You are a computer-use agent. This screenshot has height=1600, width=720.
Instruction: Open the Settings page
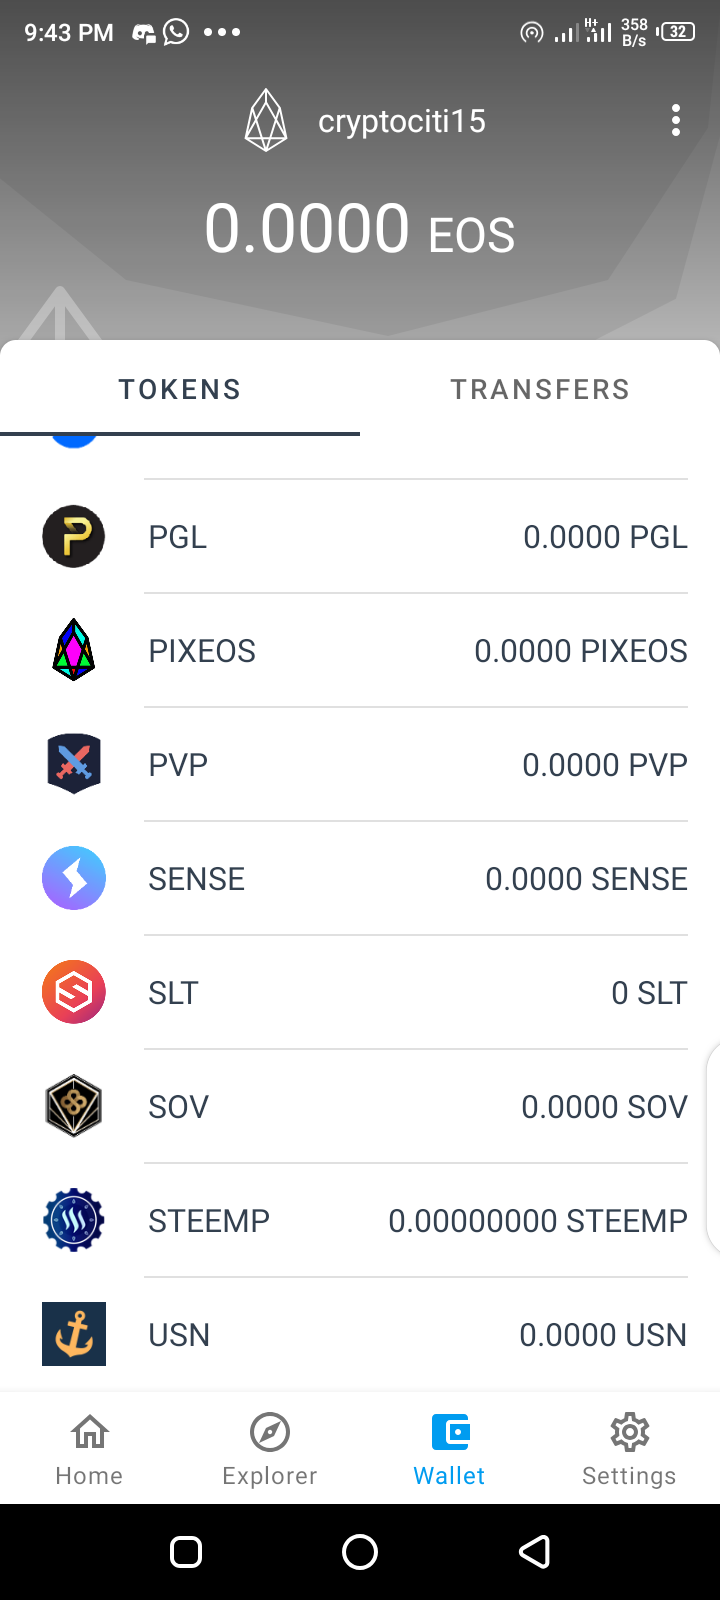click(629, 1449)
